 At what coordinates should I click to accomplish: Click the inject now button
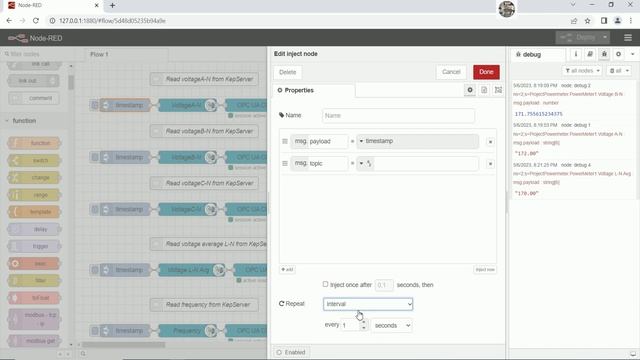pyautogui.click(x=485, y=270)
